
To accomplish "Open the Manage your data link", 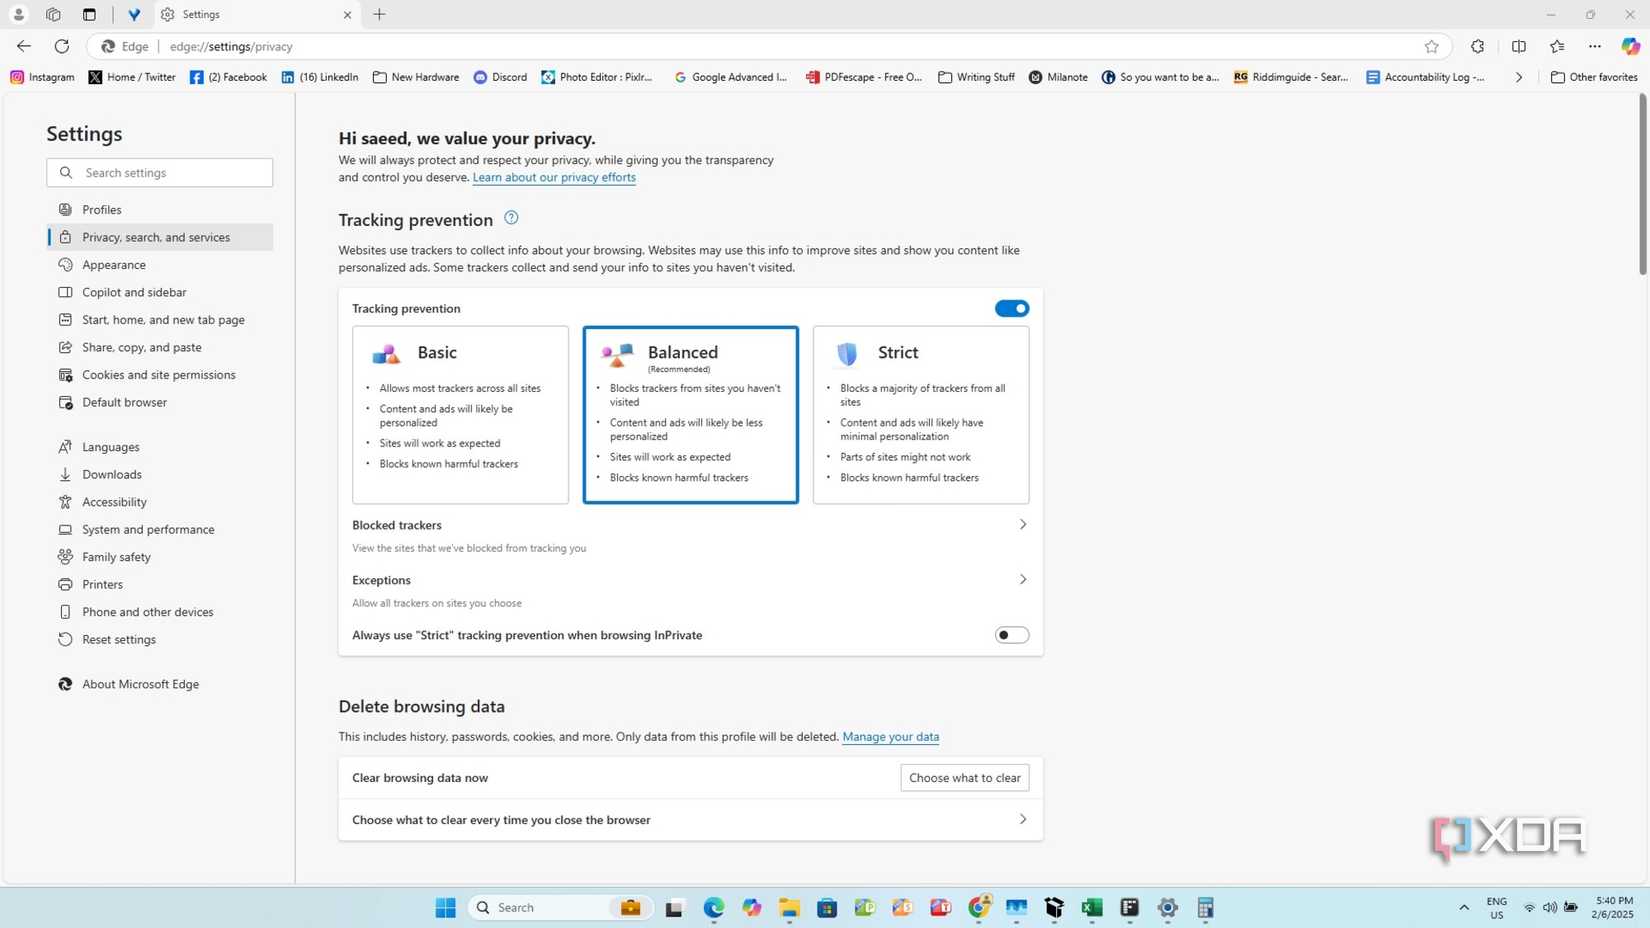I will tap(889, 736).
